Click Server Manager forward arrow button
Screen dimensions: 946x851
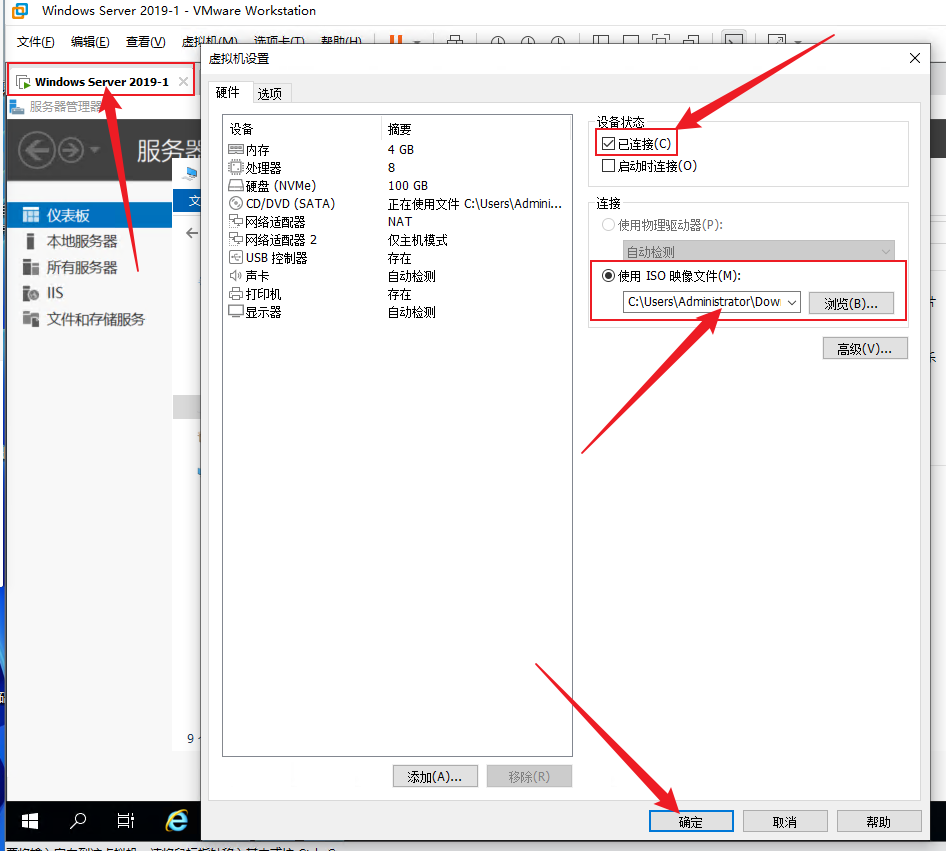72,150
